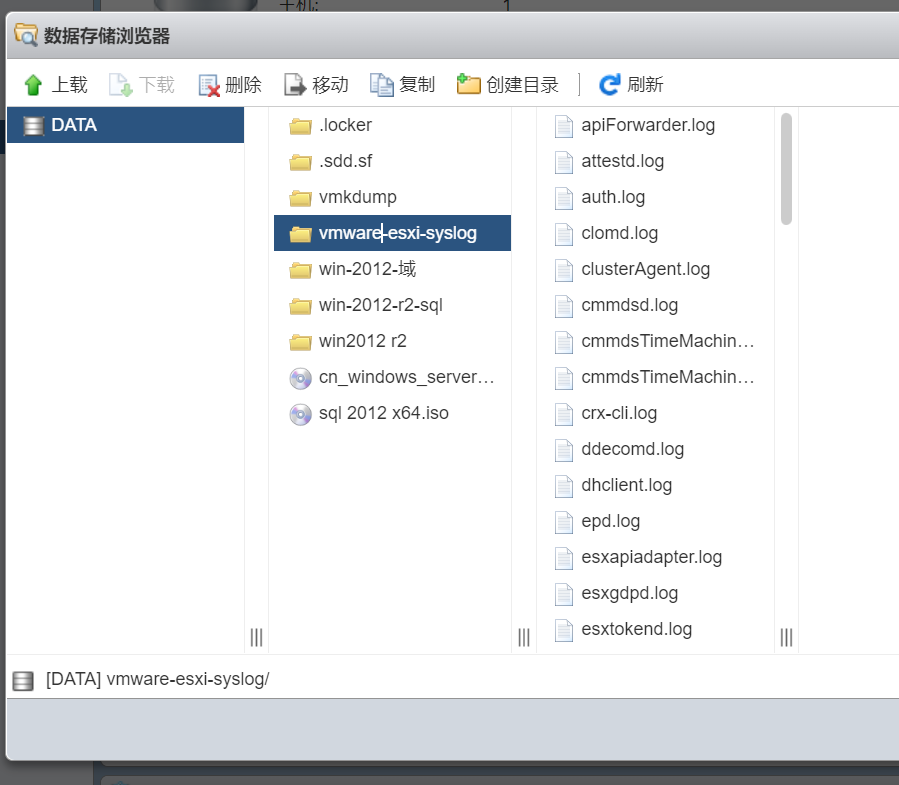Click the [DATA] vmware-esxi-syslog/ path text
Image resolution: width=899 pixels, height=785 pixels.
click(158, 679)
